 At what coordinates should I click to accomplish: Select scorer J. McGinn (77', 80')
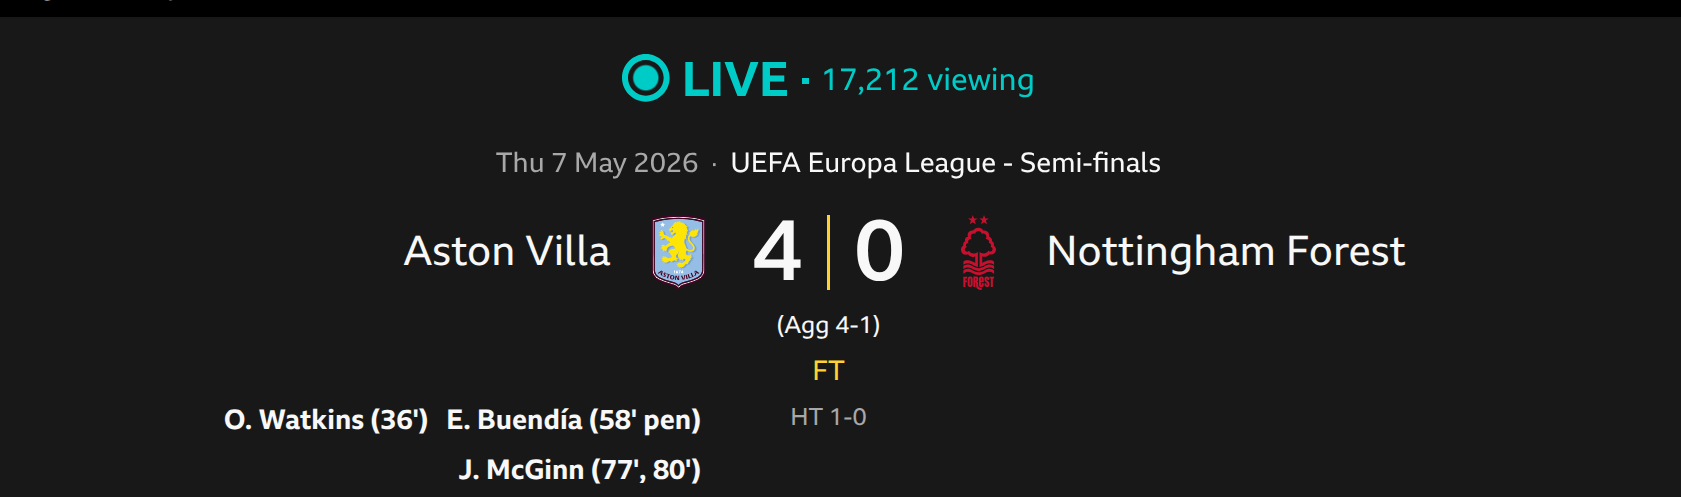580,470
